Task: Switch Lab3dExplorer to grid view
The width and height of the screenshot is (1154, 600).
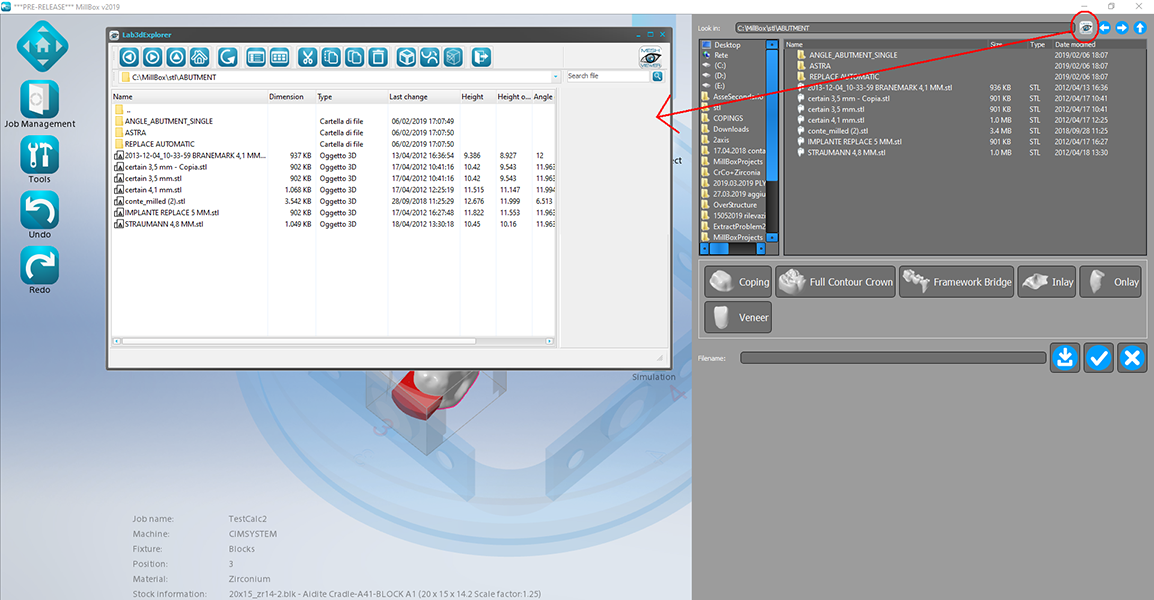Action: pyautogui.click(x=280, y=57)
